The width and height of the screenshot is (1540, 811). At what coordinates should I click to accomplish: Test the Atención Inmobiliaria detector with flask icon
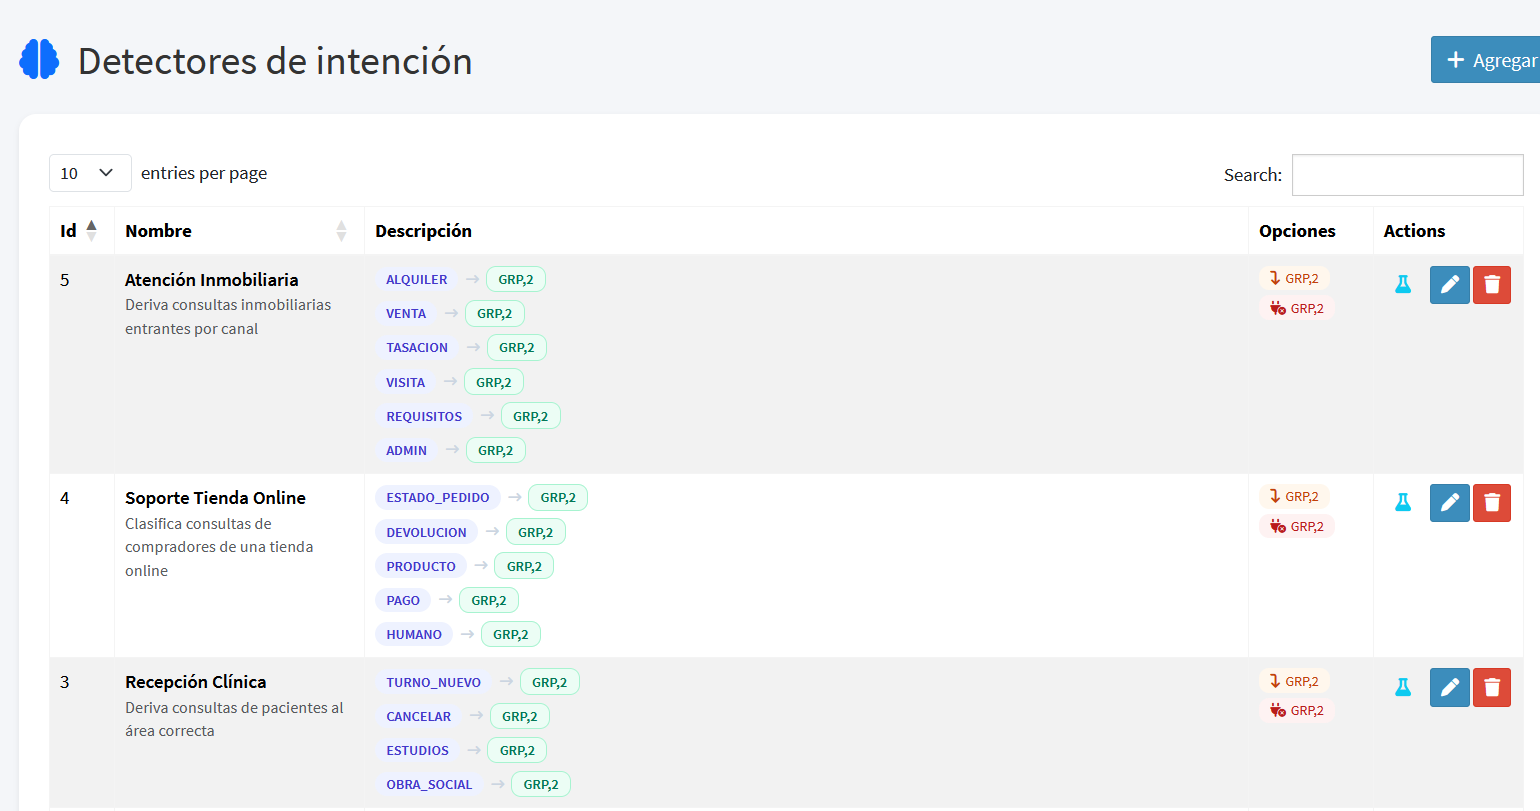click(x=1403, y=285)
